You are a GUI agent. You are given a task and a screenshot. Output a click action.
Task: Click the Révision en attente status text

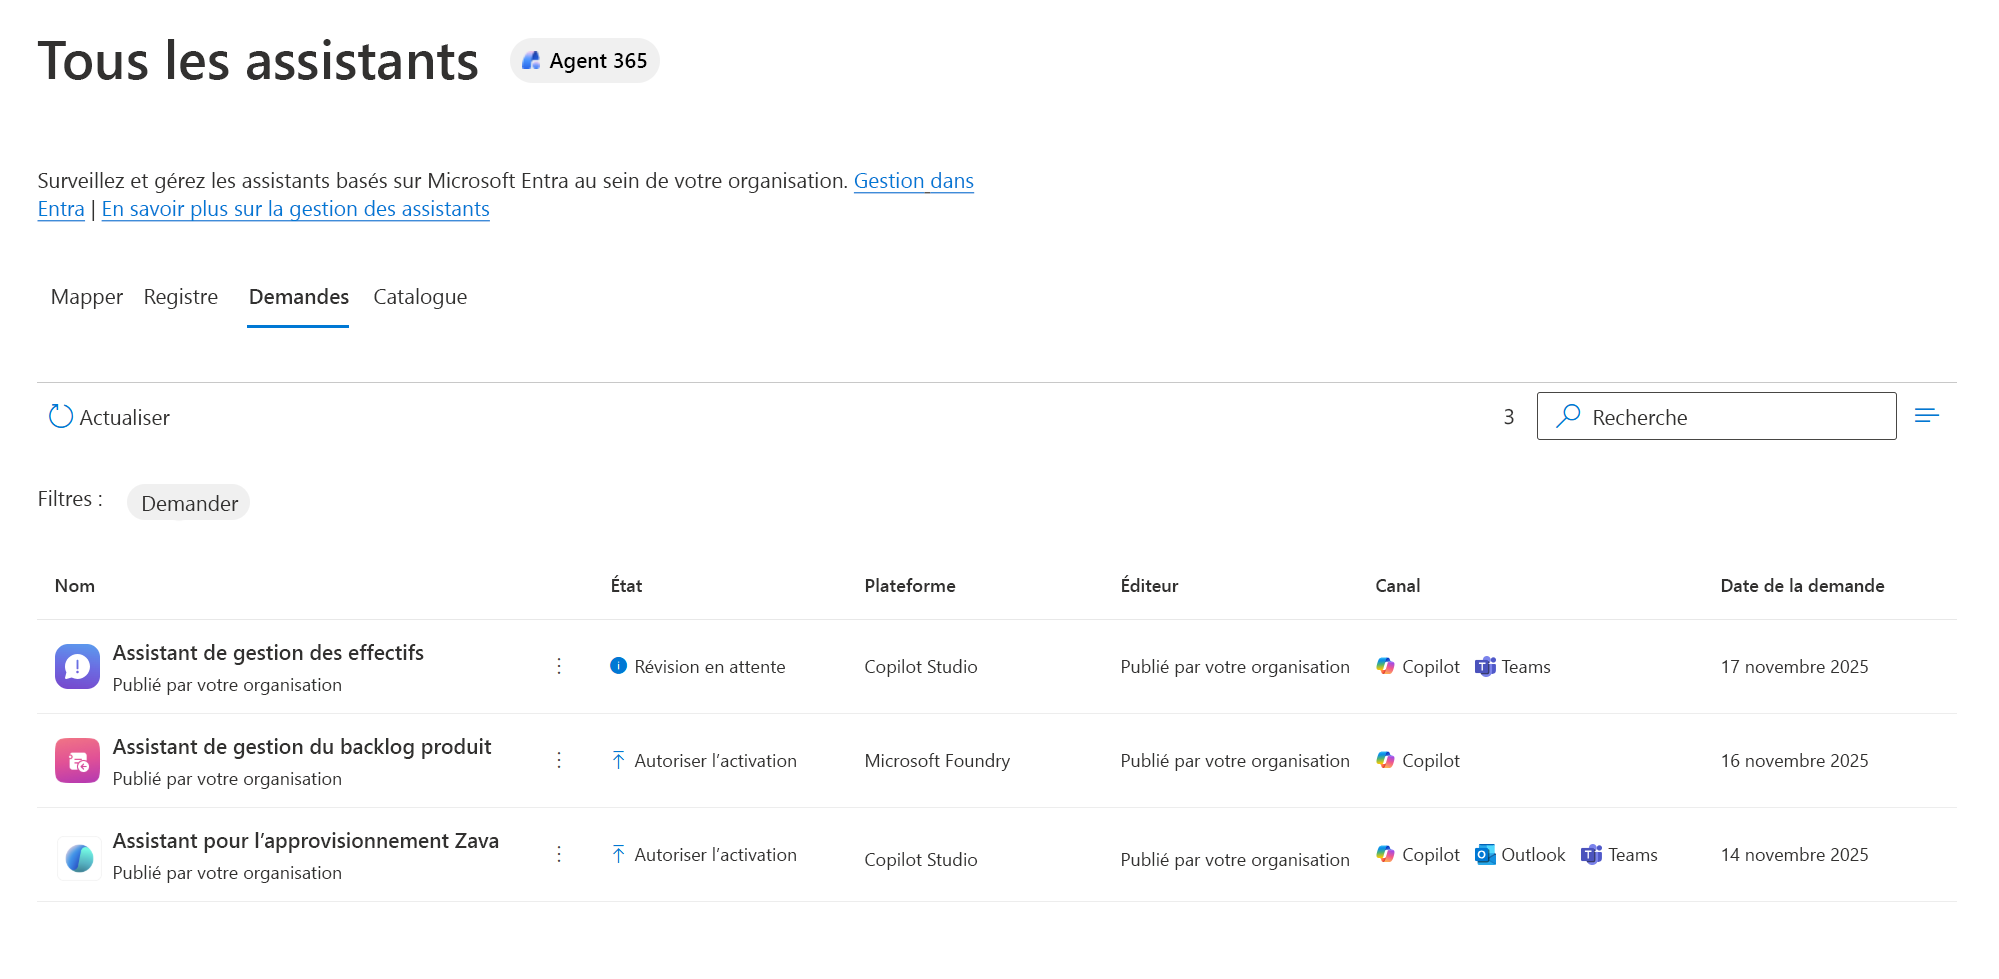710,667
